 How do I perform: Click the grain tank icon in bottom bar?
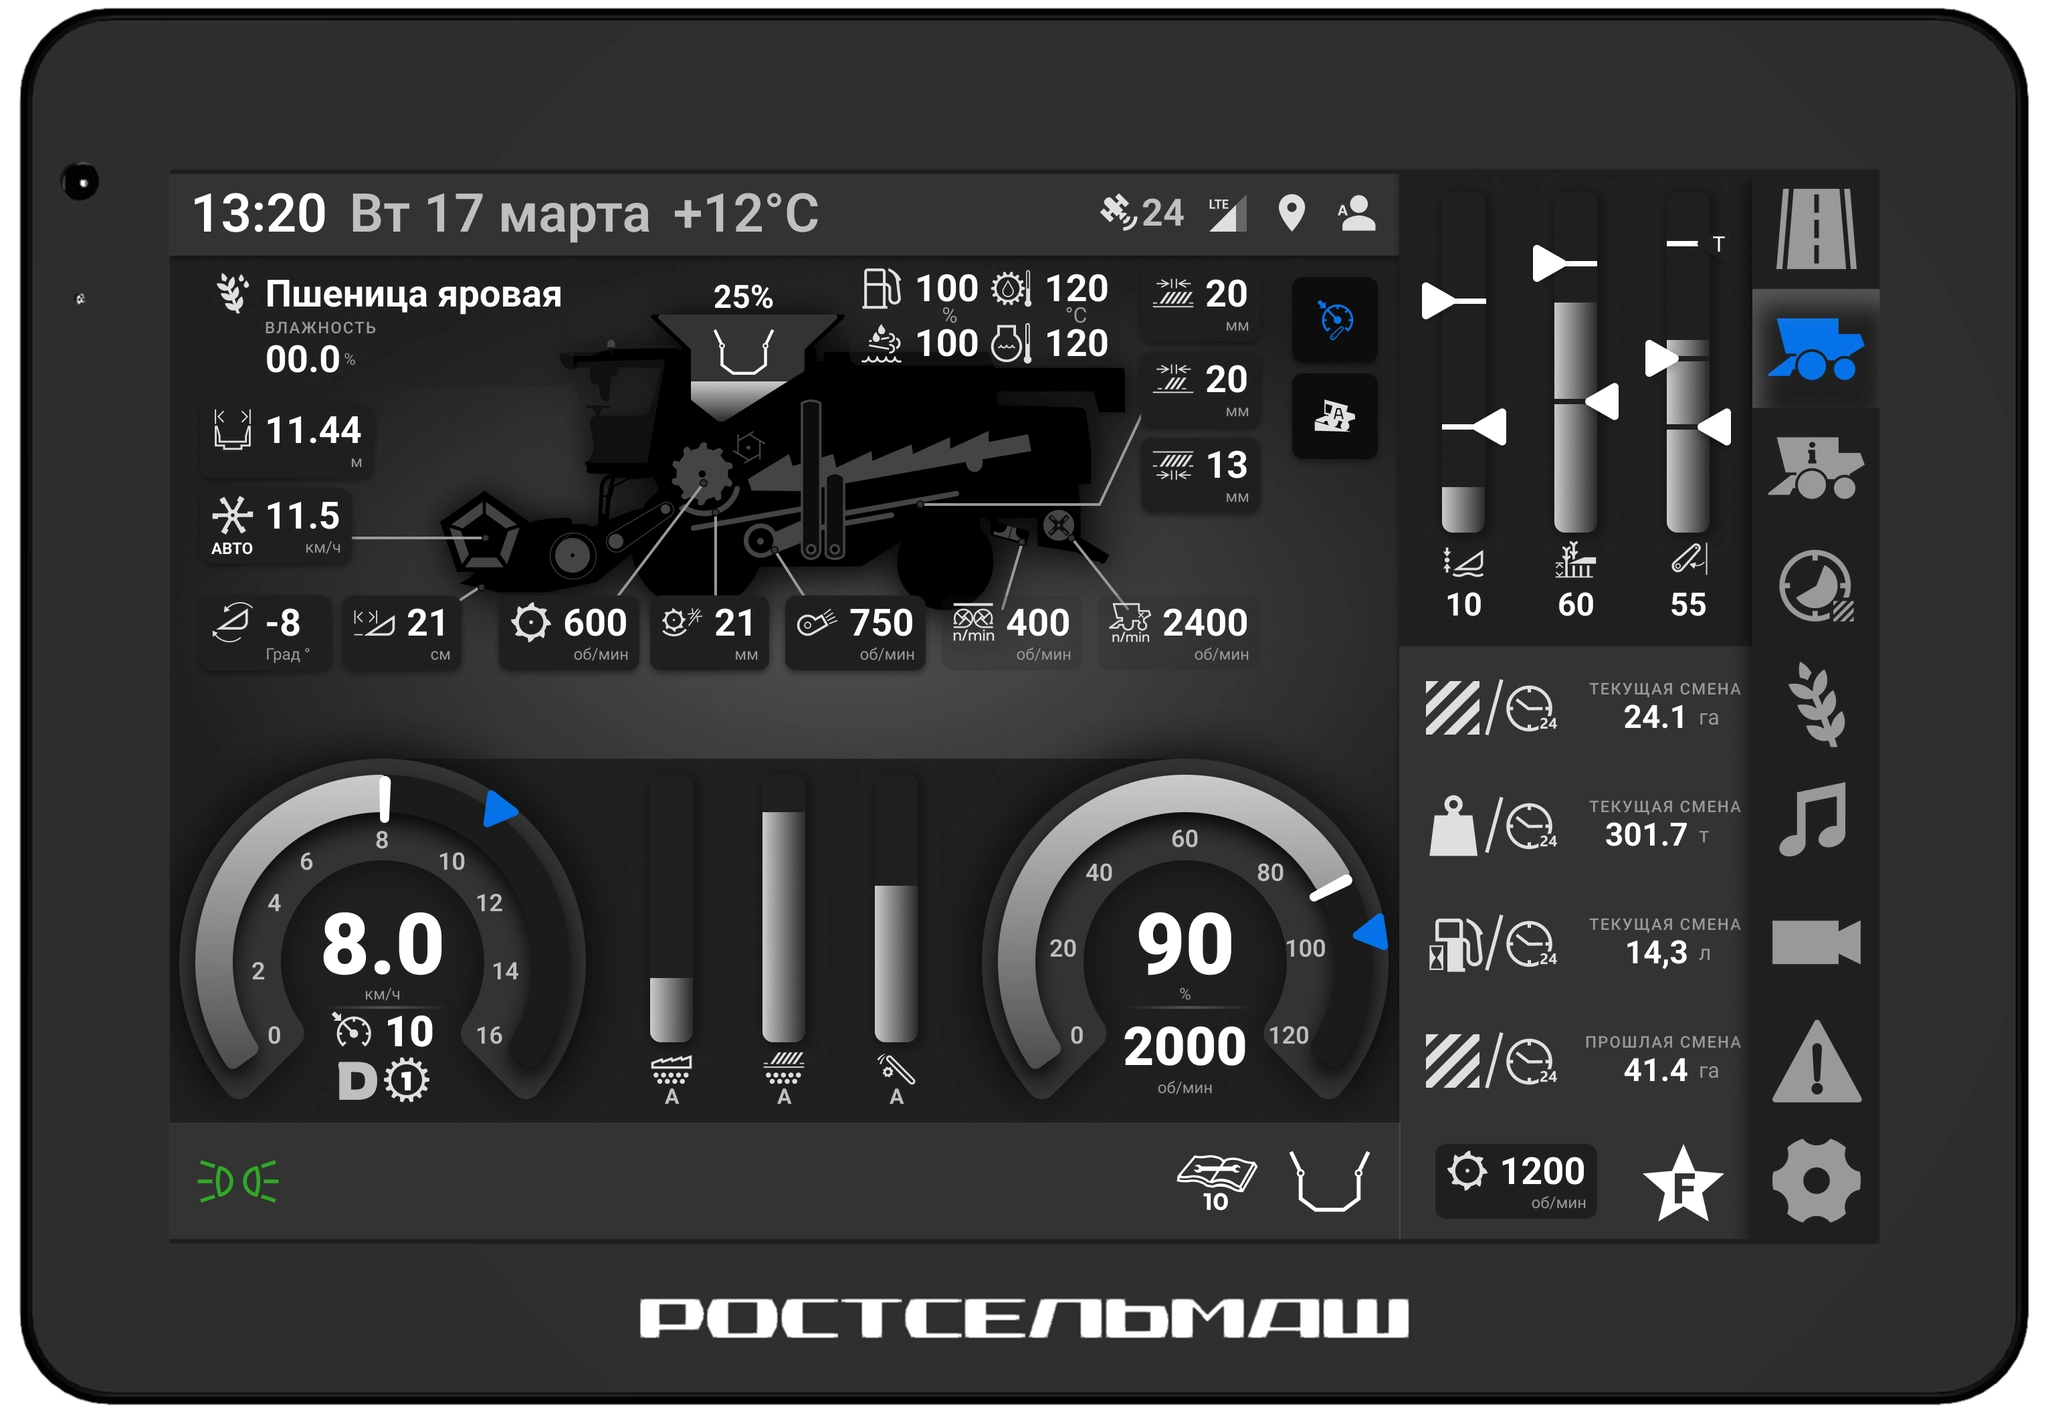(x=1329, y=1180)
